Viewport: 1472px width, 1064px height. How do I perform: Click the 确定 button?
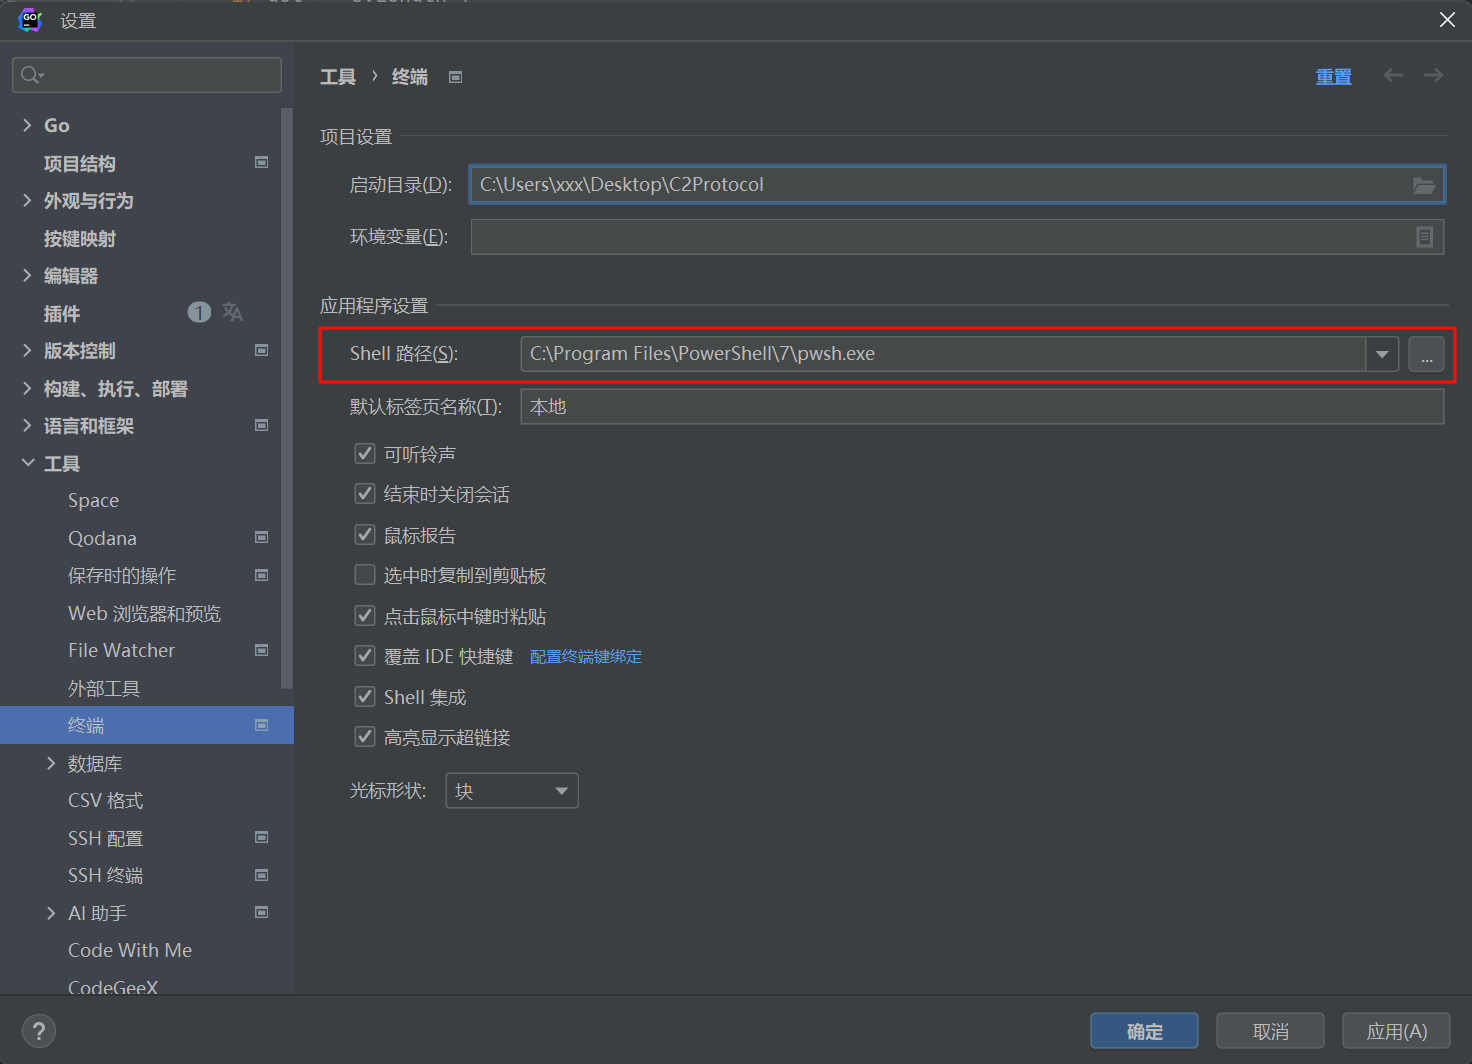coord(1144,1031)
